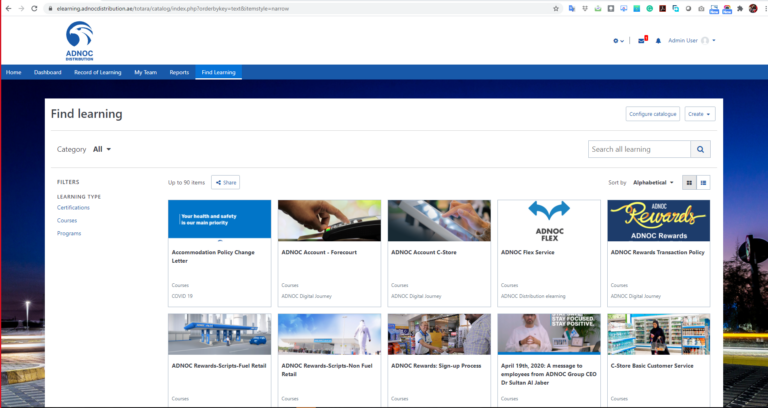Open the ADNOC Rewards banner thumbnail
This screenshot has width=768, height=408.
659,220
